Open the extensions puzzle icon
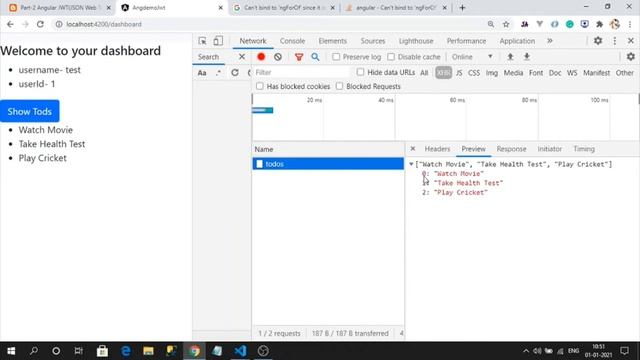This screenshot has height=360, width=640. pos(600,24)
